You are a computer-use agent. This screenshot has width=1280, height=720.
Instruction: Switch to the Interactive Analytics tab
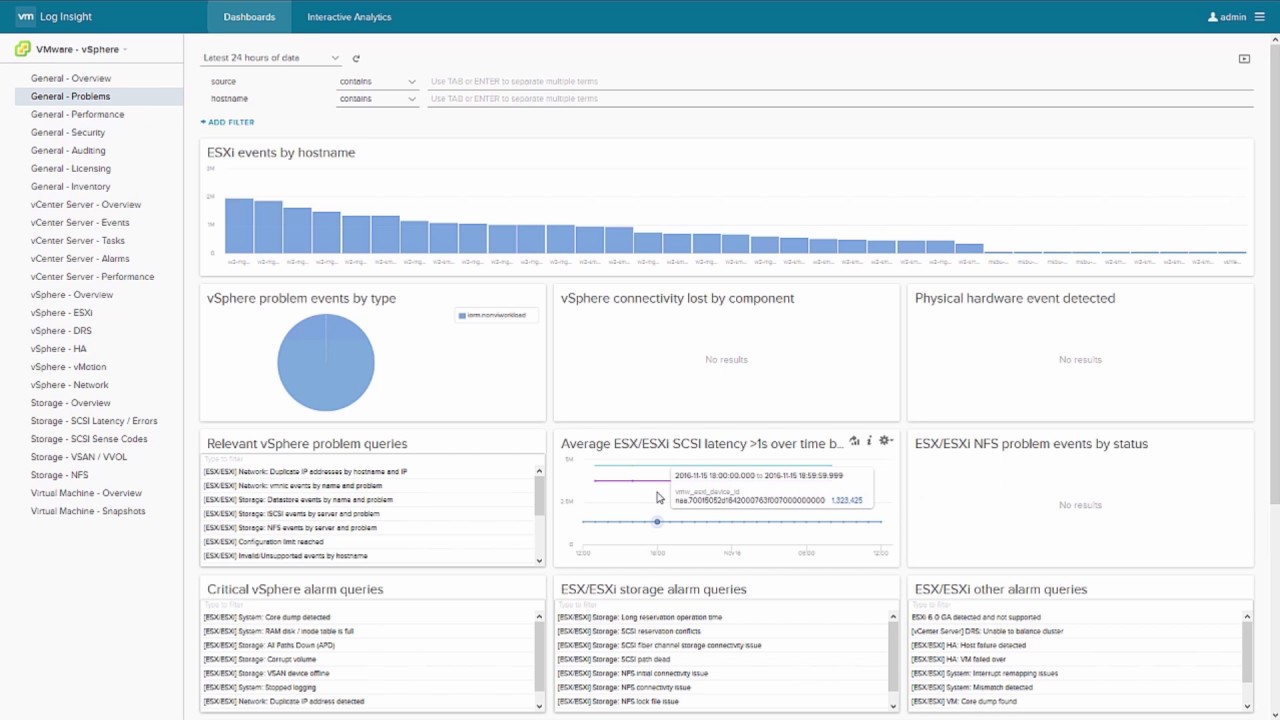[x=349, y=17]
